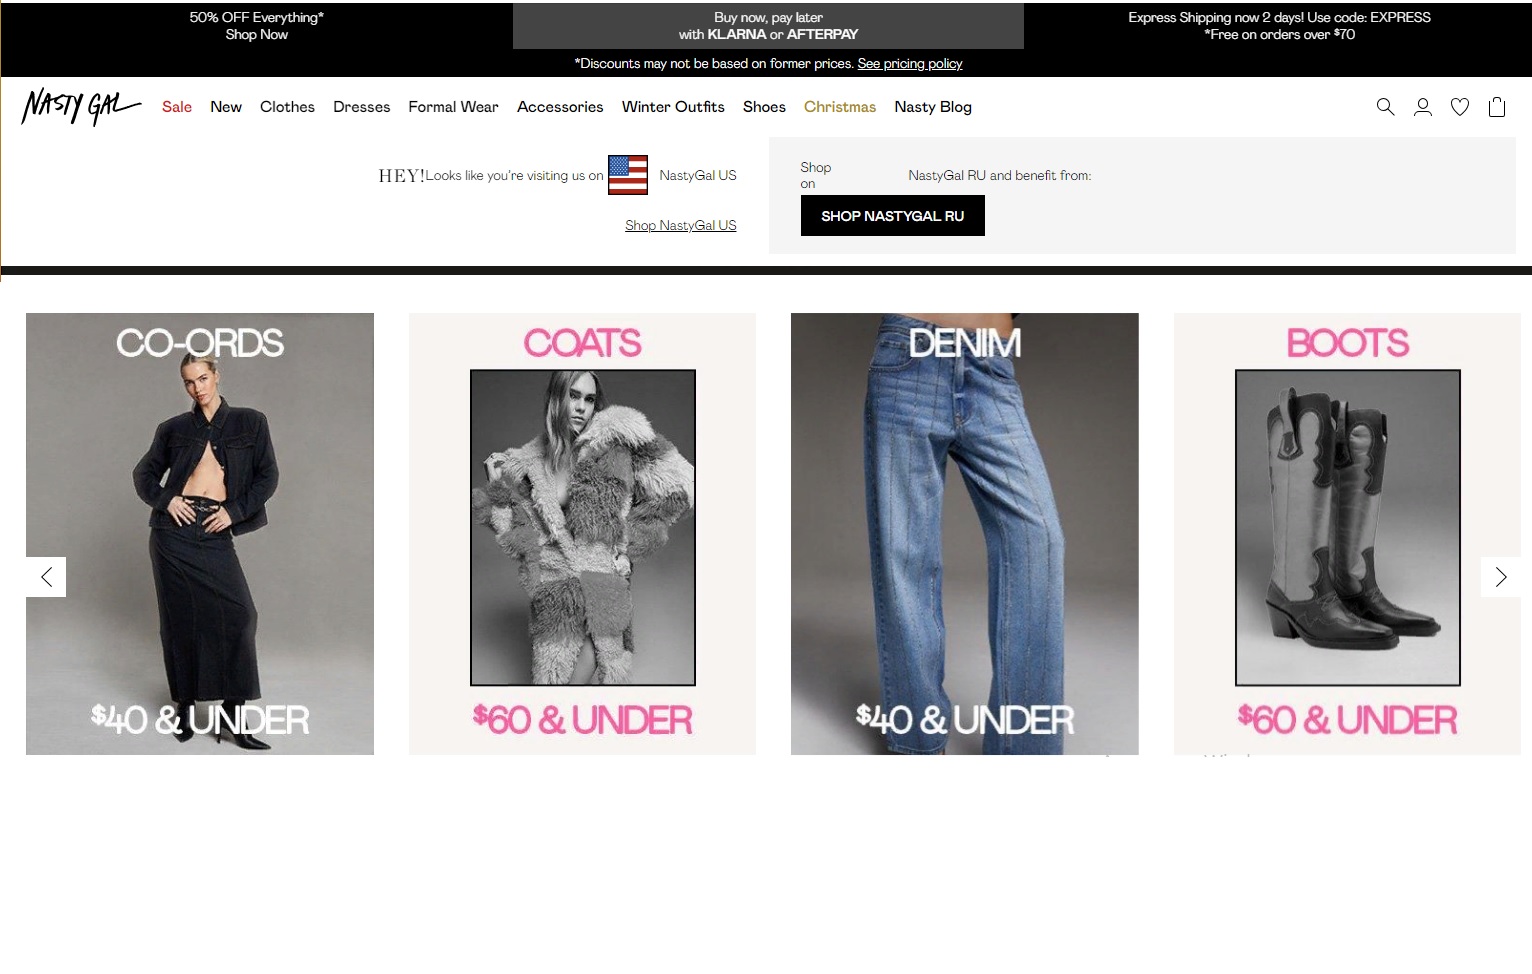This screenshot has width=1532, height=974.
Task: Open the Dresses menu
Action: coord(362,107)
